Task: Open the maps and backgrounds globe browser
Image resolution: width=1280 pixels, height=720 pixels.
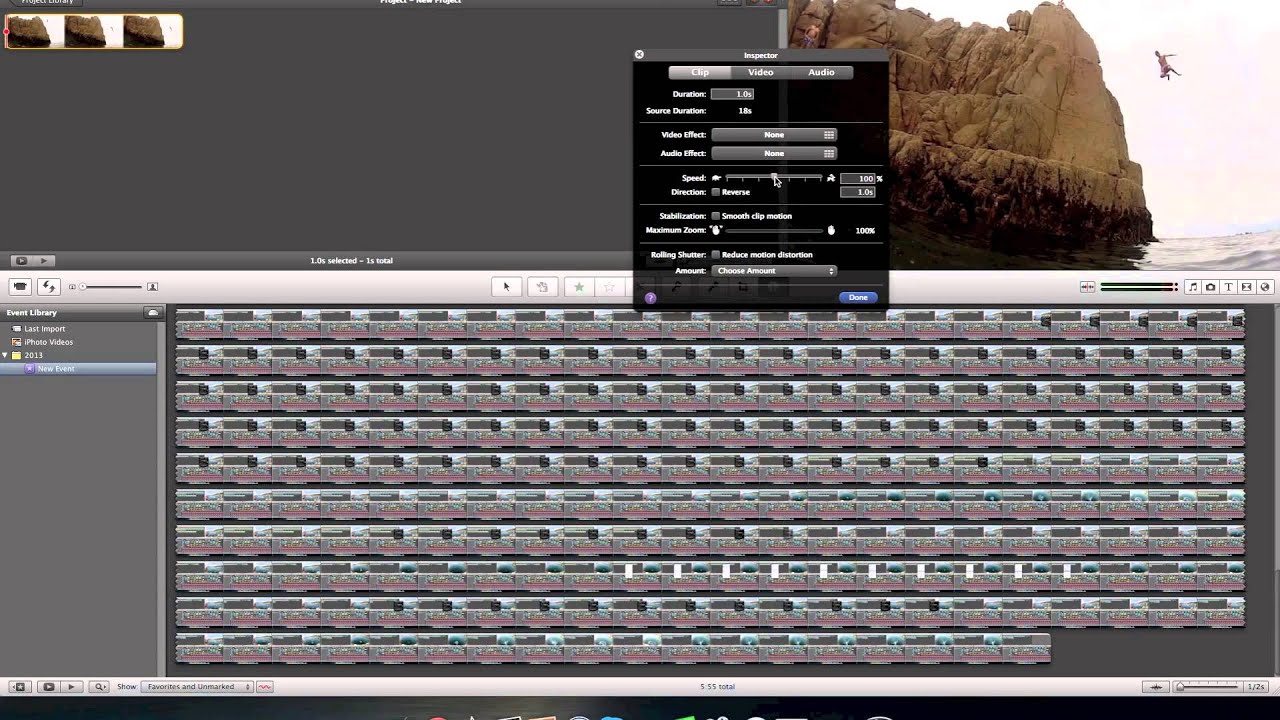Action: [x=1264, y=287]
